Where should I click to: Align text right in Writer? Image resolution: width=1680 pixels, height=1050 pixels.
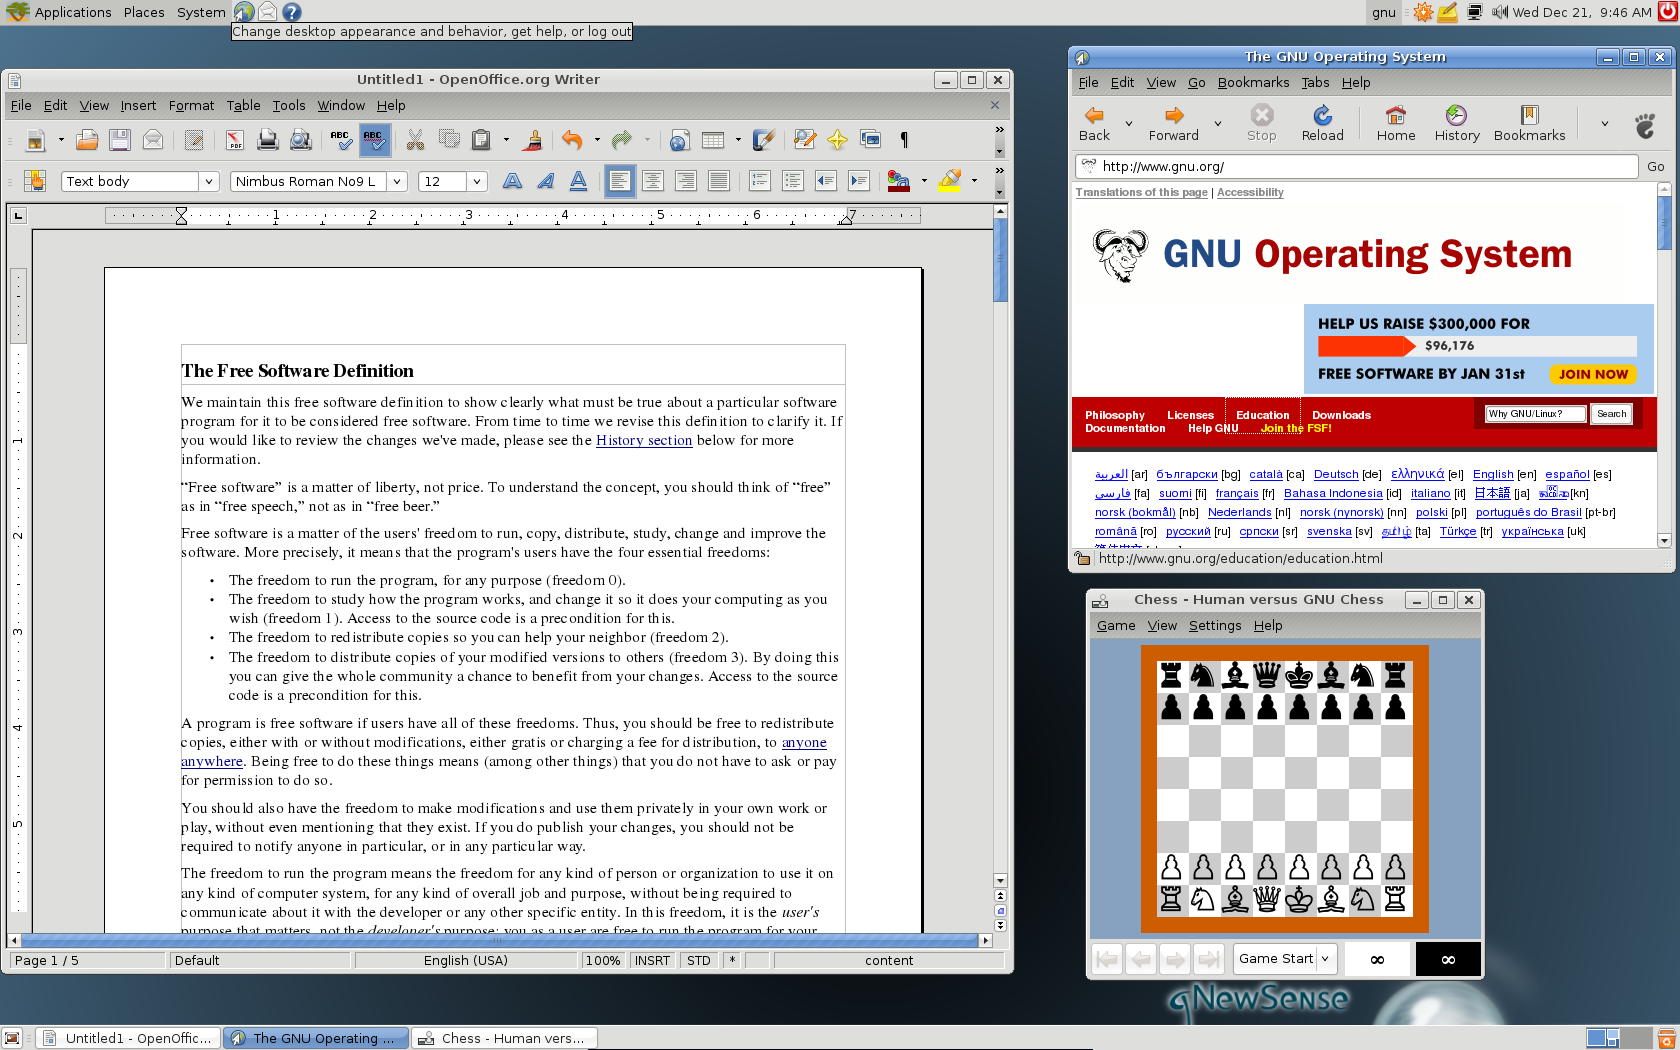[686, 181]
